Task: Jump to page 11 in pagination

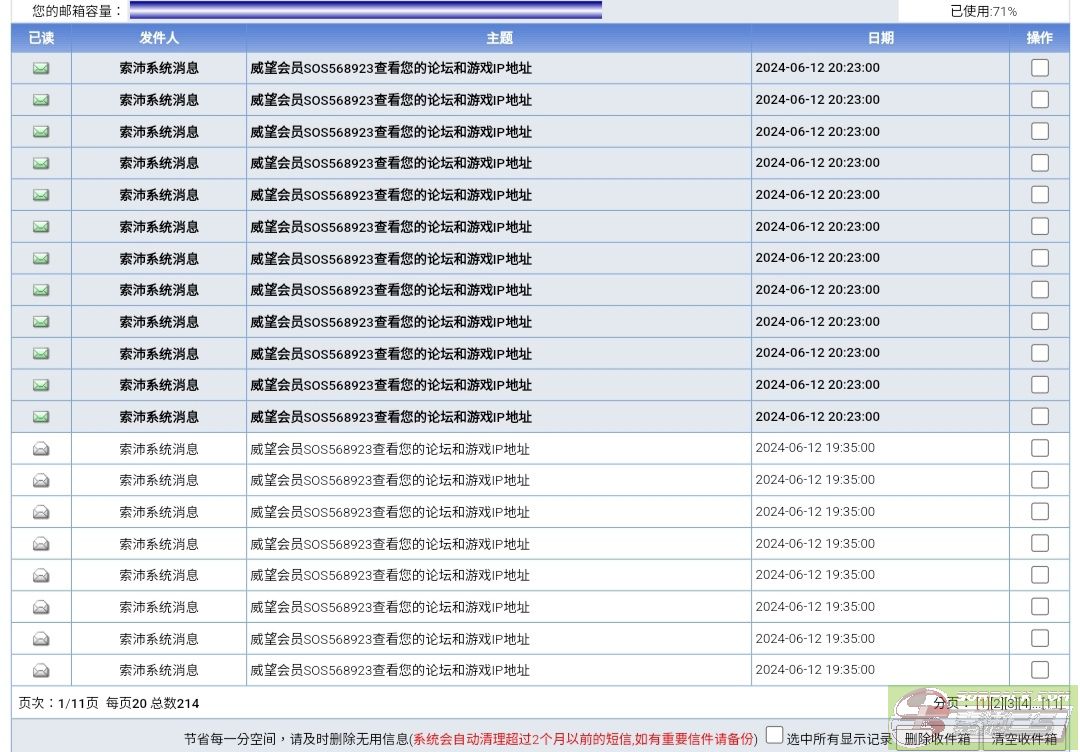Action: point(1051,704)
